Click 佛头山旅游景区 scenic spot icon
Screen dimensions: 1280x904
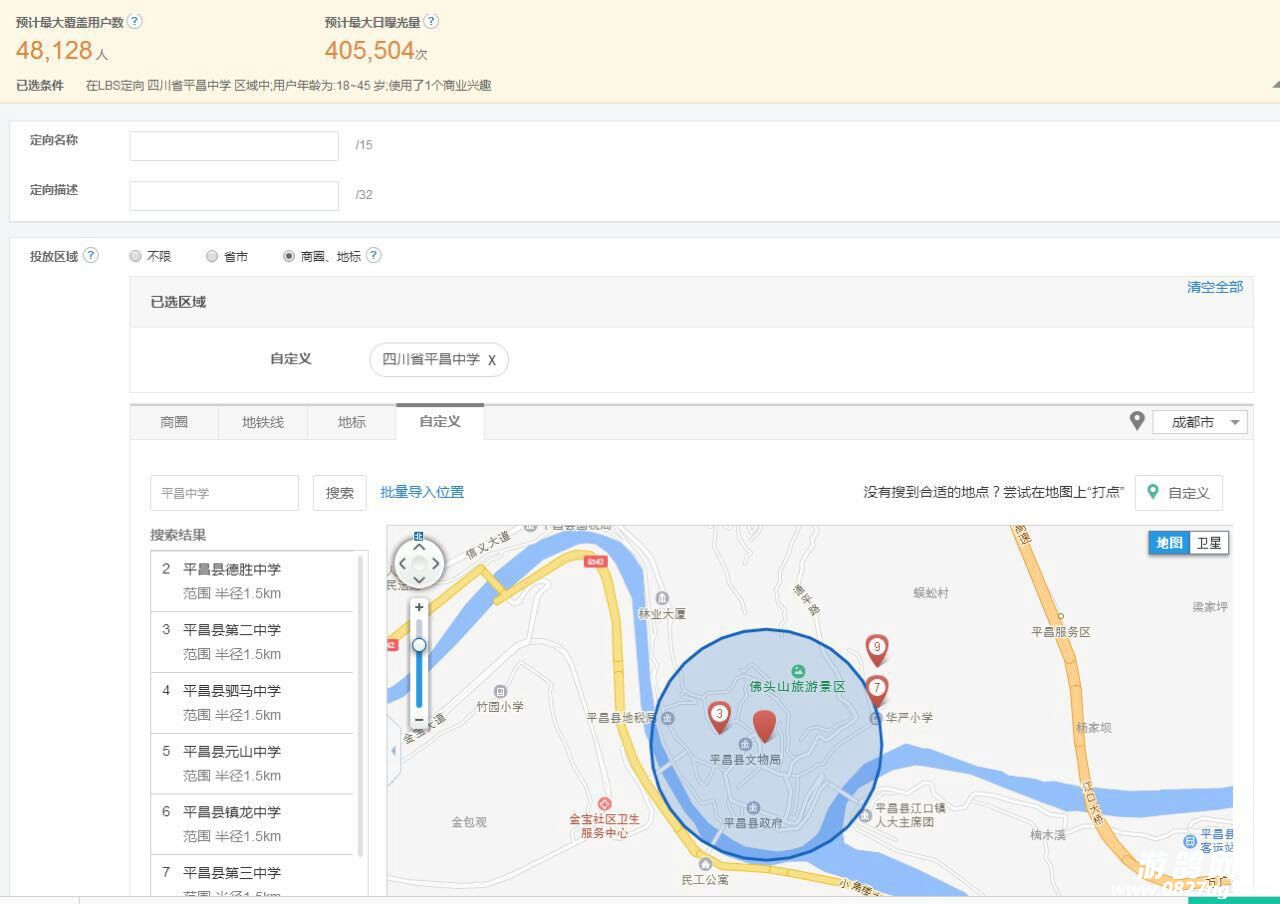tap(798, 671)
